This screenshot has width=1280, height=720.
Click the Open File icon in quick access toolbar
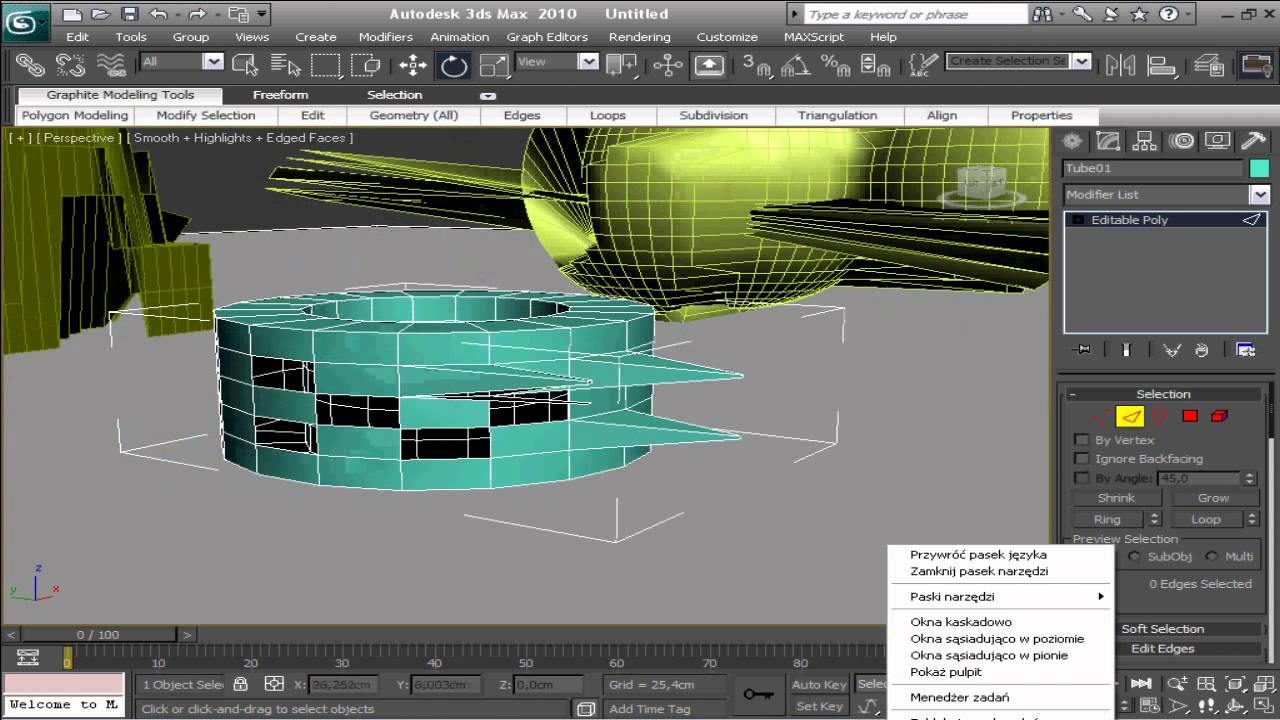100,14
